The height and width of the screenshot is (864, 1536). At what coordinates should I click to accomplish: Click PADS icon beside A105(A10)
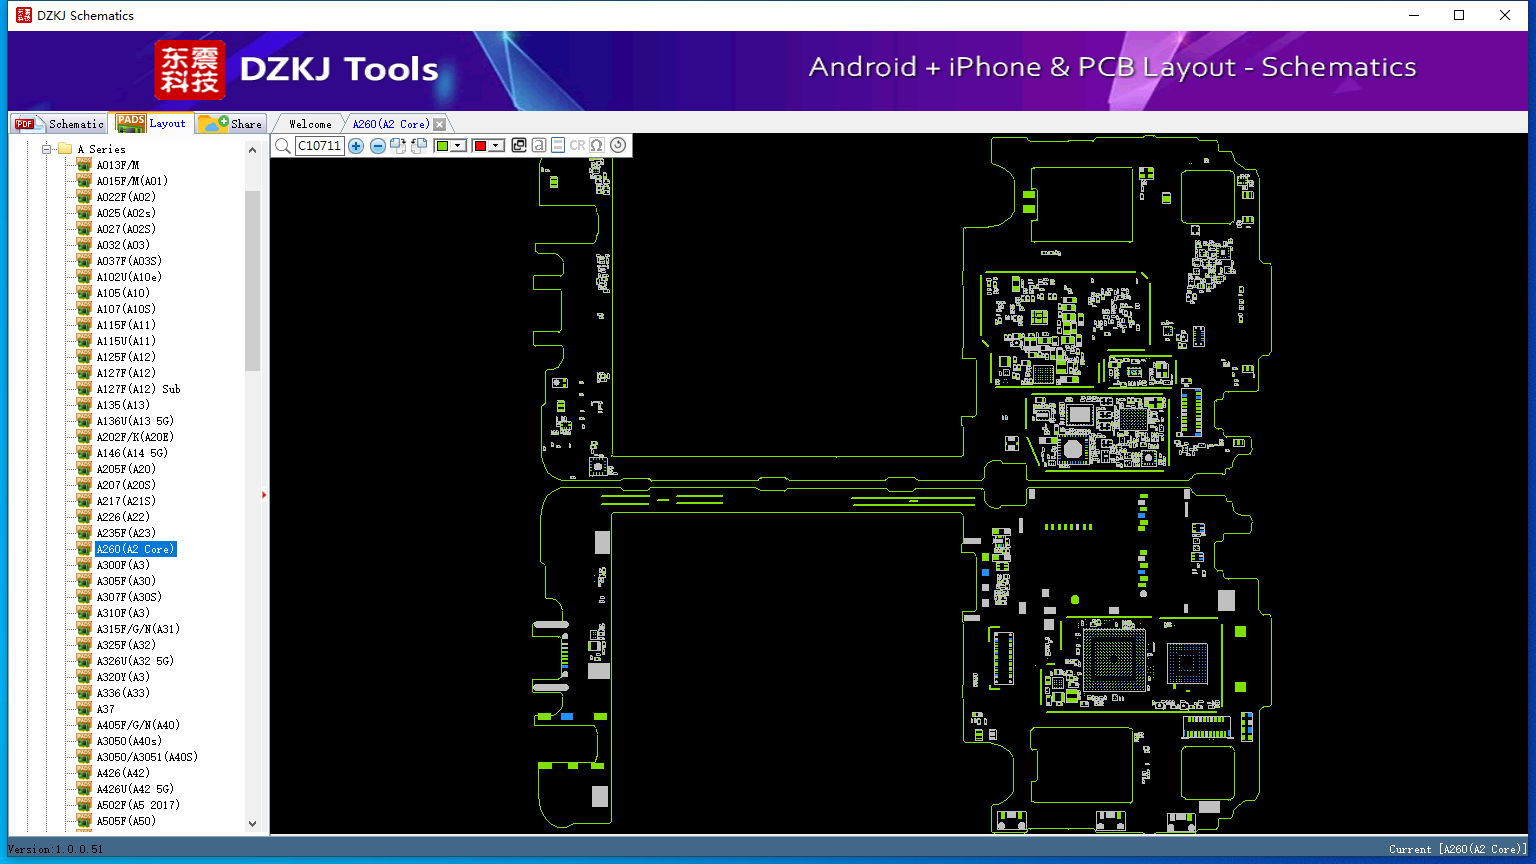(84, 293)
